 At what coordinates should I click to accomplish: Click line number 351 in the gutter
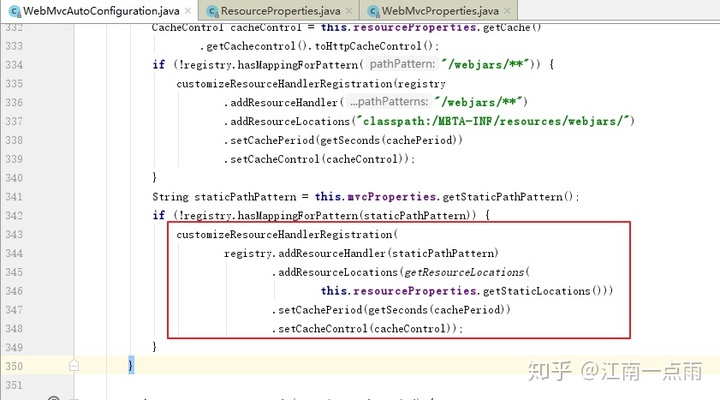[x=14, y=385]
